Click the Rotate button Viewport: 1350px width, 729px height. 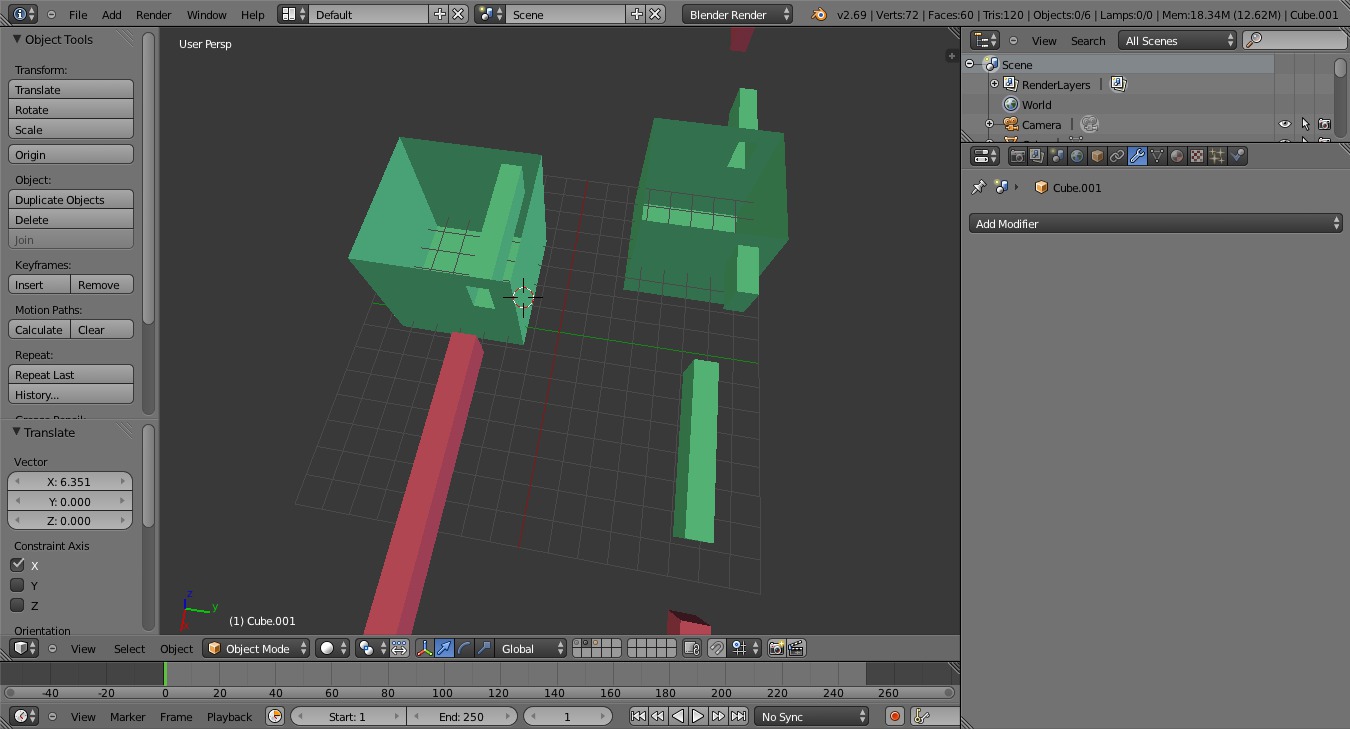[x=71, y=109]
